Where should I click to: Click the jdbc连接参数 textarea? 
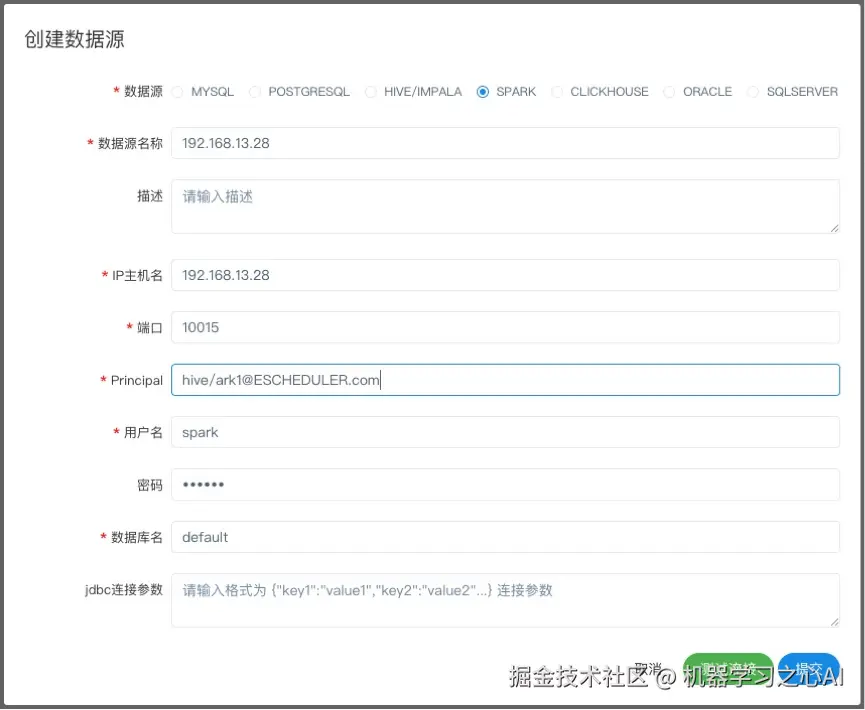click(x=505, y=601)
